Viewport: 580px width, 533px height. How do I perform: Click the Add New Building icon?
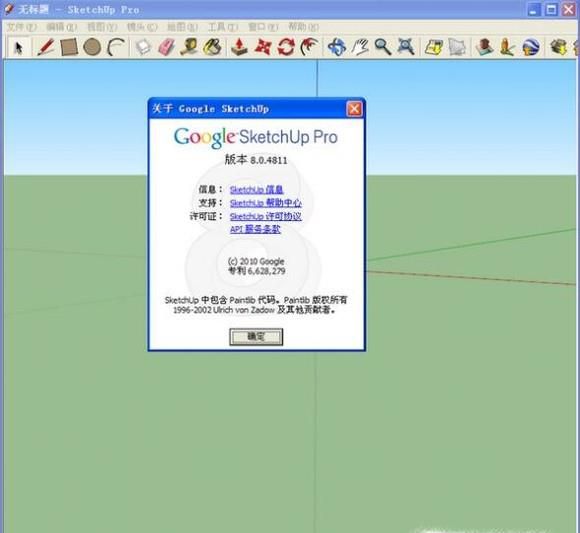click(484, 47)
